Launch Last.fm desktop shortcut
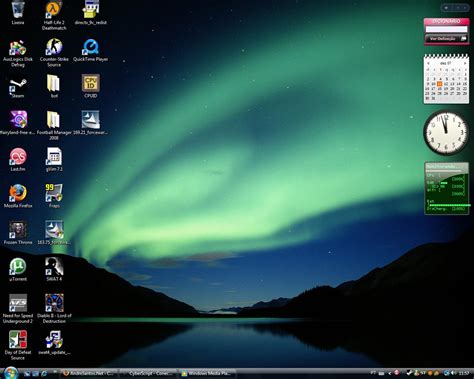474x379 pixels. (18, 159)
